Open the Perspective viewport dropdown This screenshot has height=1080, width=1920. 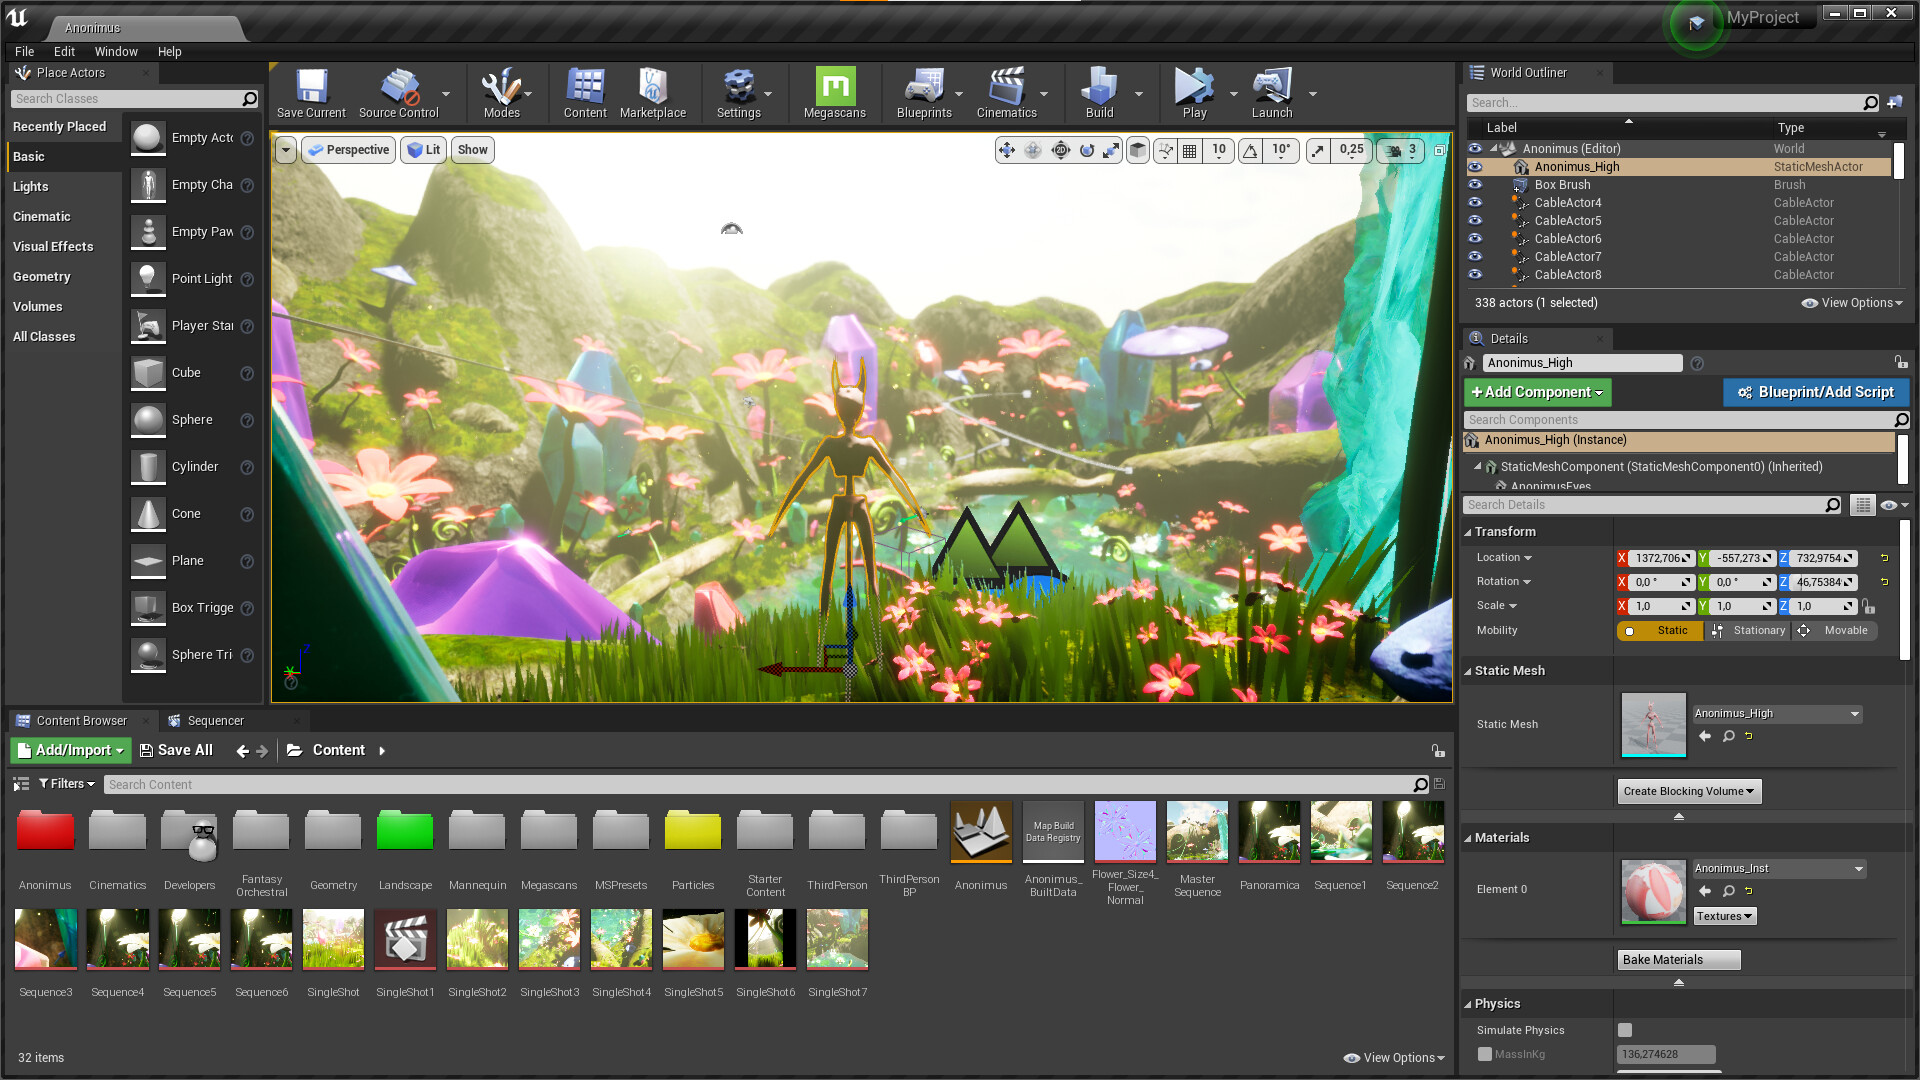coord(348,149)
